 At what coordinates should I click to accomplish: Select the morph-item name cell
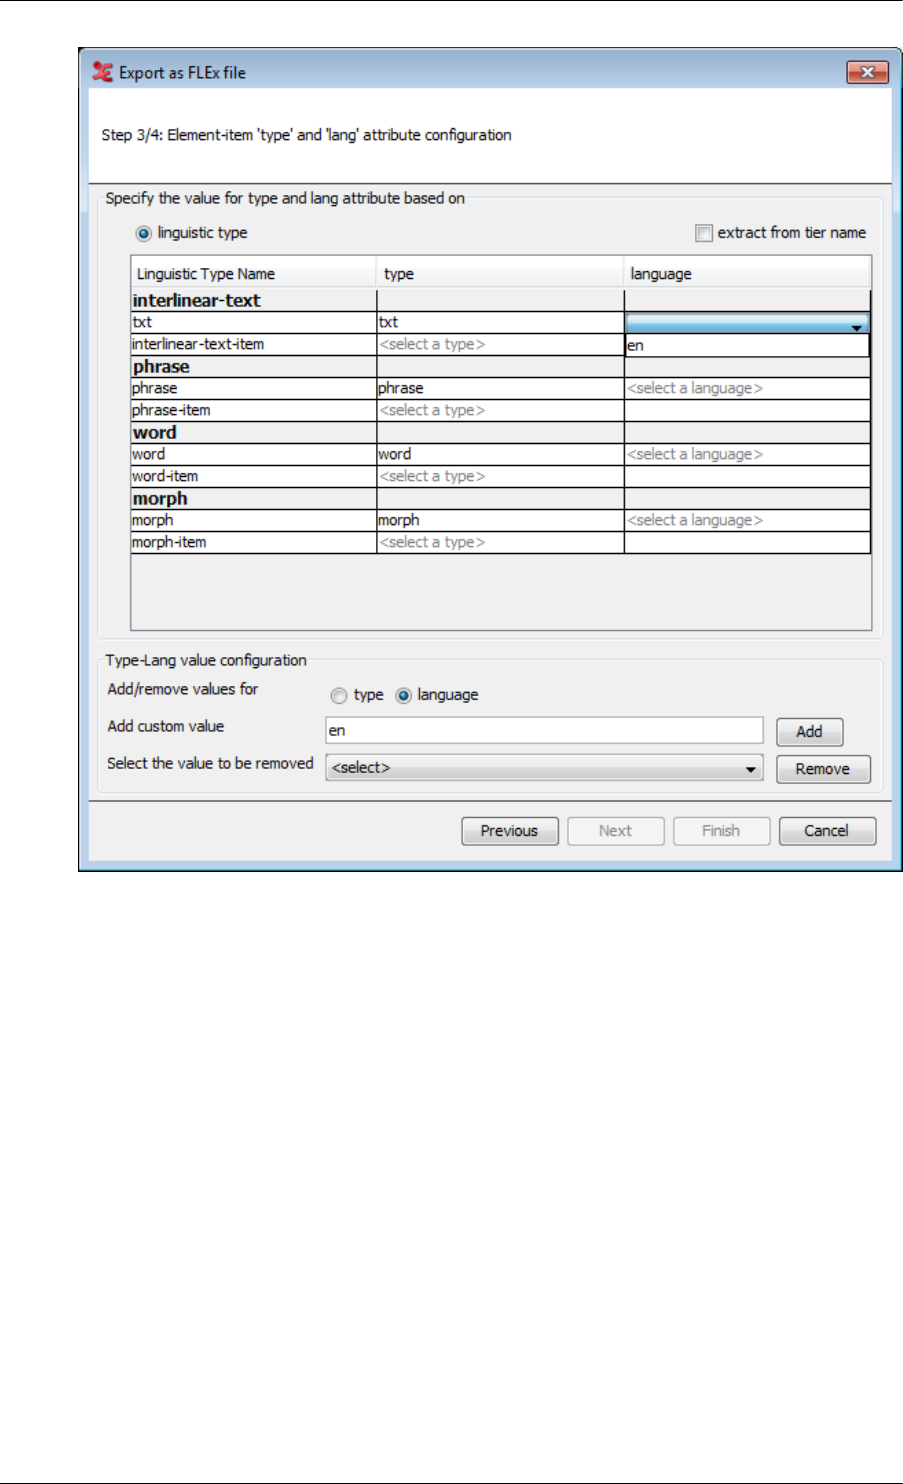click(x=254, y=542)
